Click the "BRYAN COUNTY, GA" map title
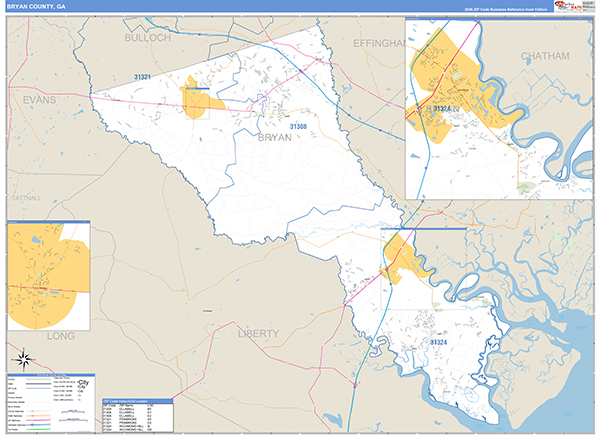 pyautogui.click(x=36, y=7)
